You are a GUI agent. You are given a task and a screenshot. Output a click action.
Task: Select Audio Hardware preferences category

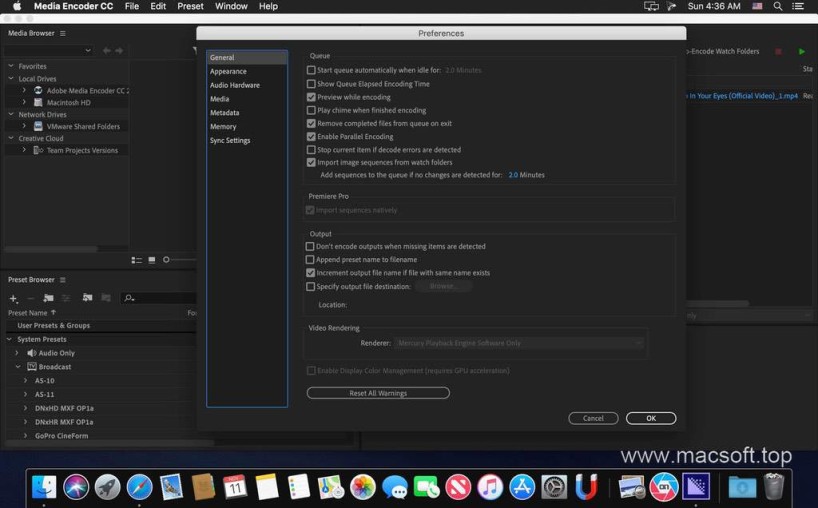[x=235, y=85]
